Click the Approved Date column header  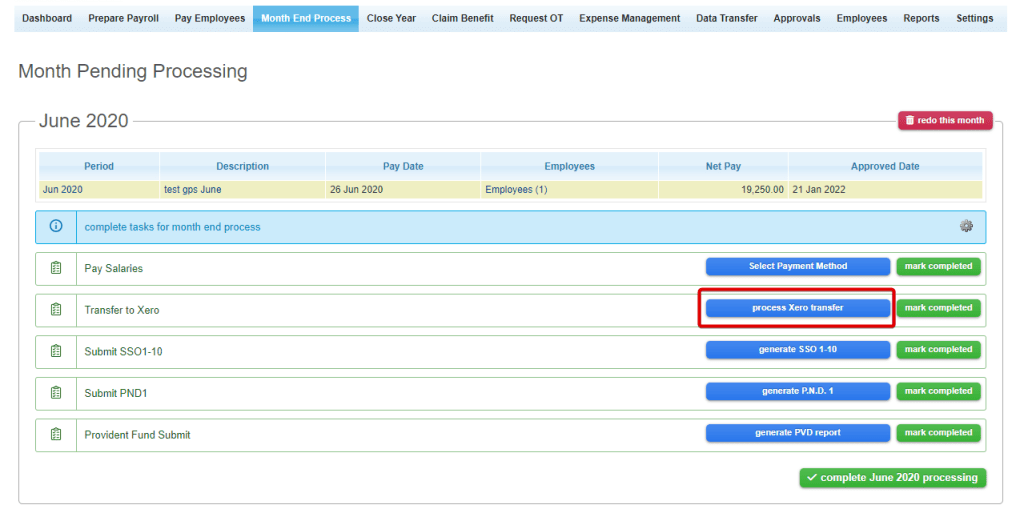click(x=885, y=166)
